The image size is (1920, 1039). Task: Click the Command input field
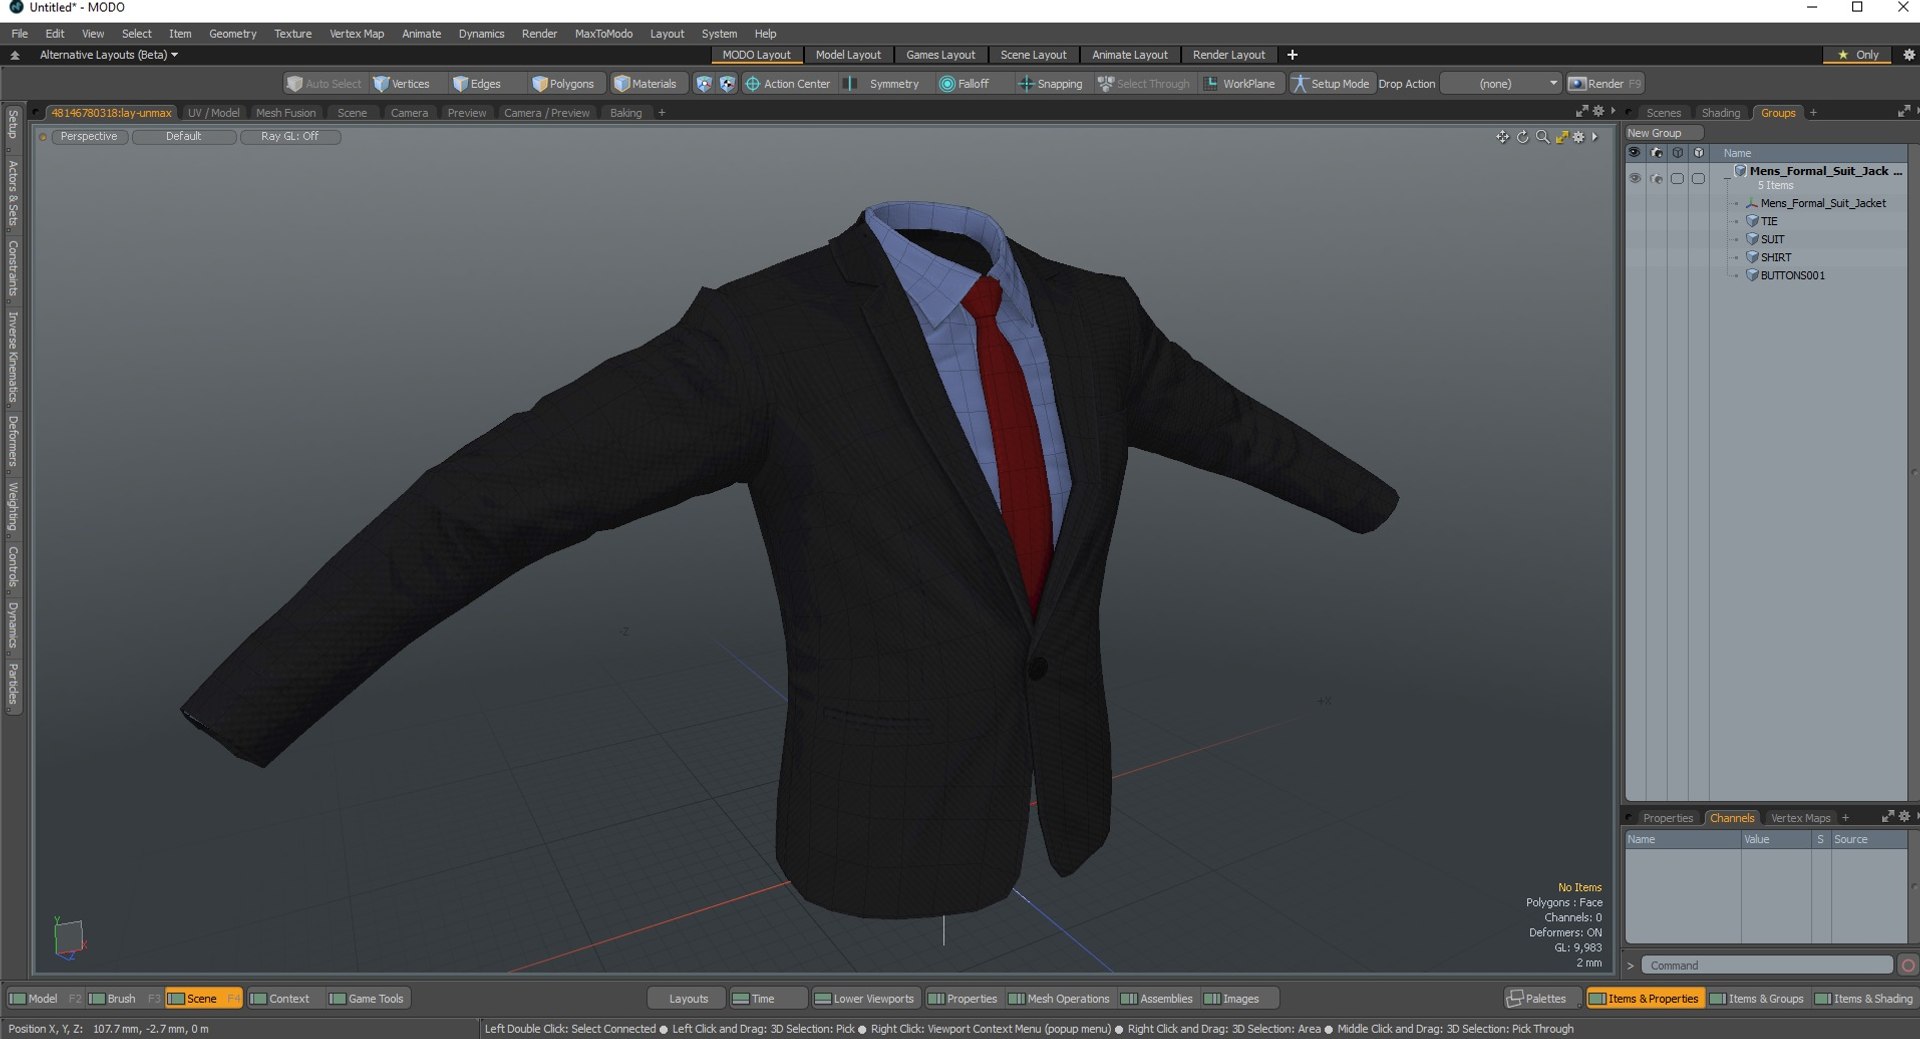tap(1767, 966)
